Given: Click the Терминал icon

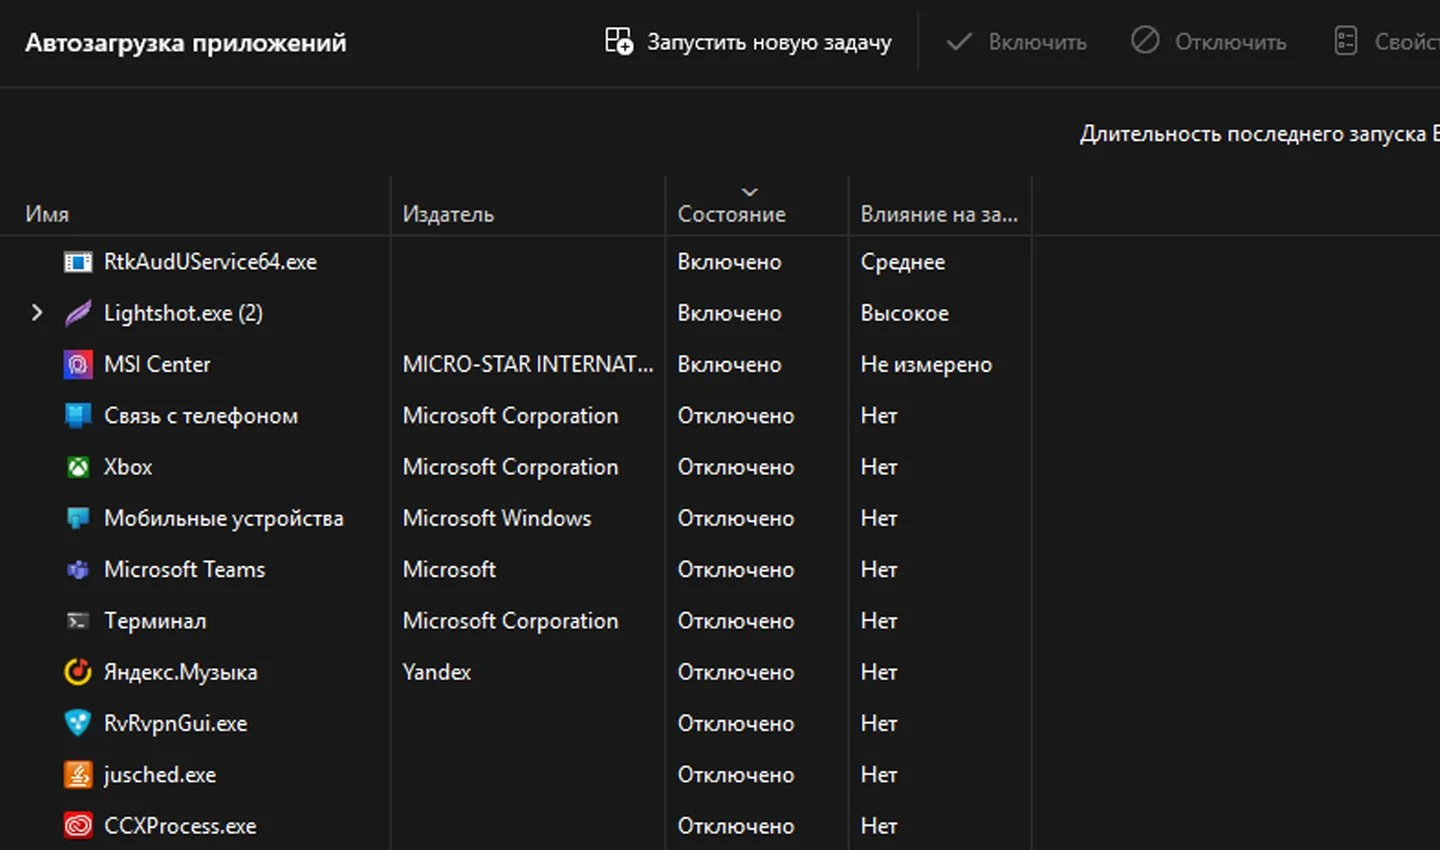Looking at the screenshot, I should 78,621.
